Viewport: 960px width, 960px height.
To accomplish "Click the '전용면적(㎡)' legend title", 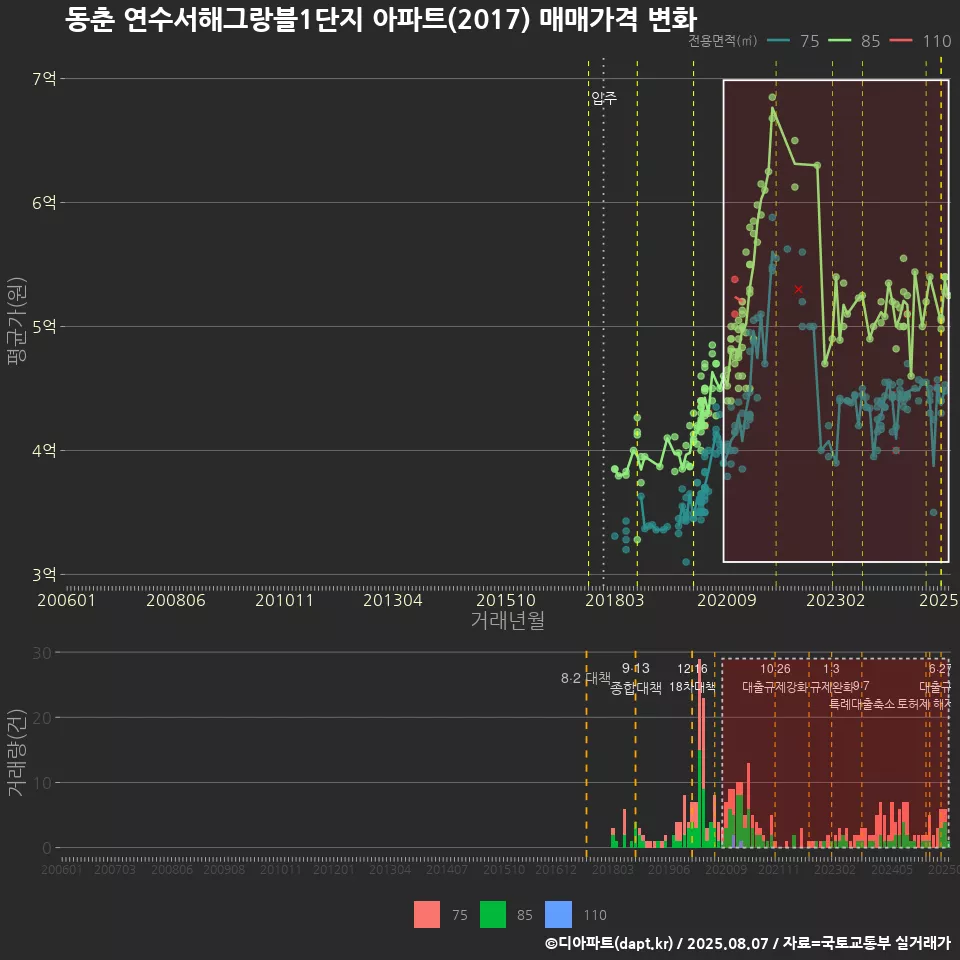I will point(722,41).
